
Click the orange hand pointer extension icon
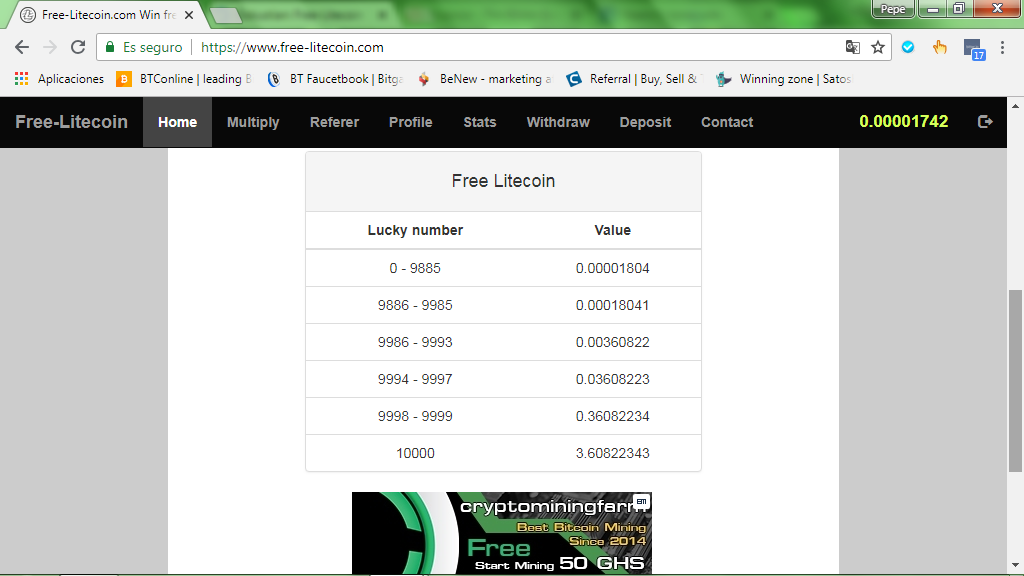click(x=939, y=47)
